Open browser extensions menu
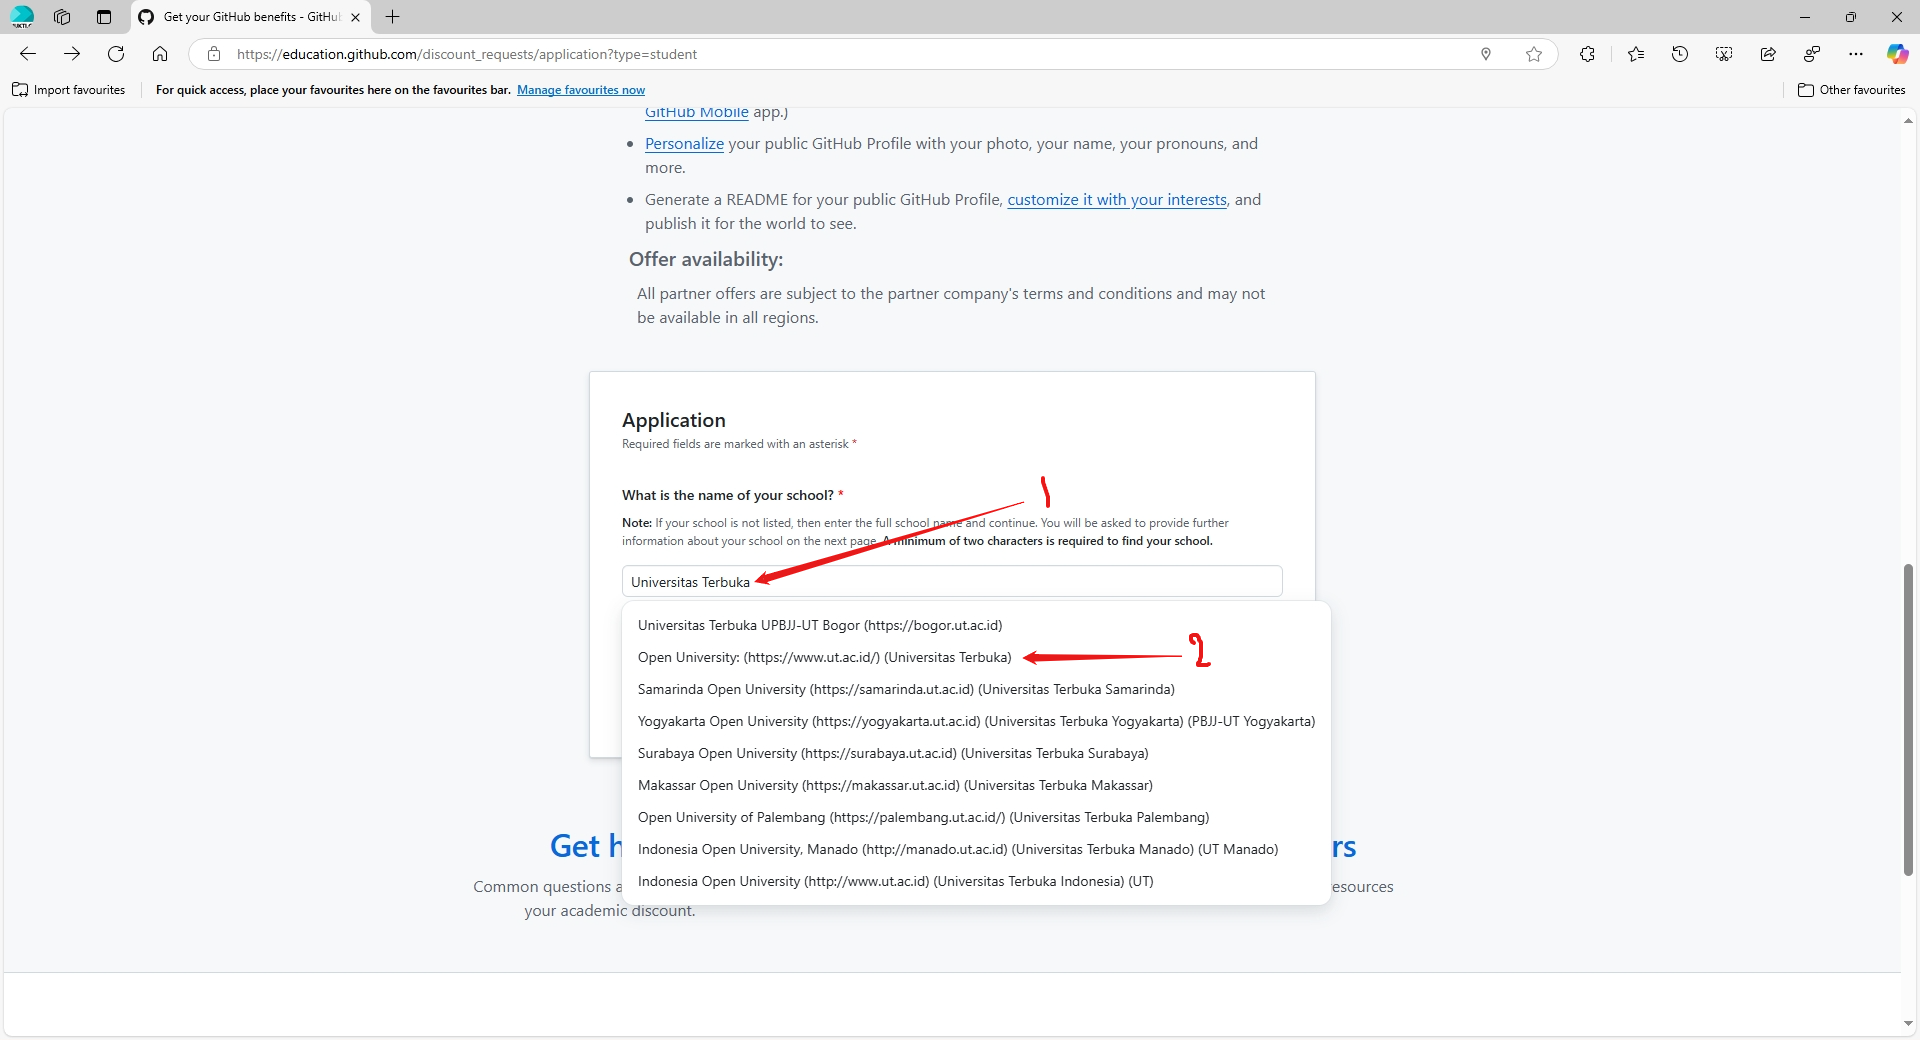Screen dimensions: 1920x1040 (x=1587, y=54)
